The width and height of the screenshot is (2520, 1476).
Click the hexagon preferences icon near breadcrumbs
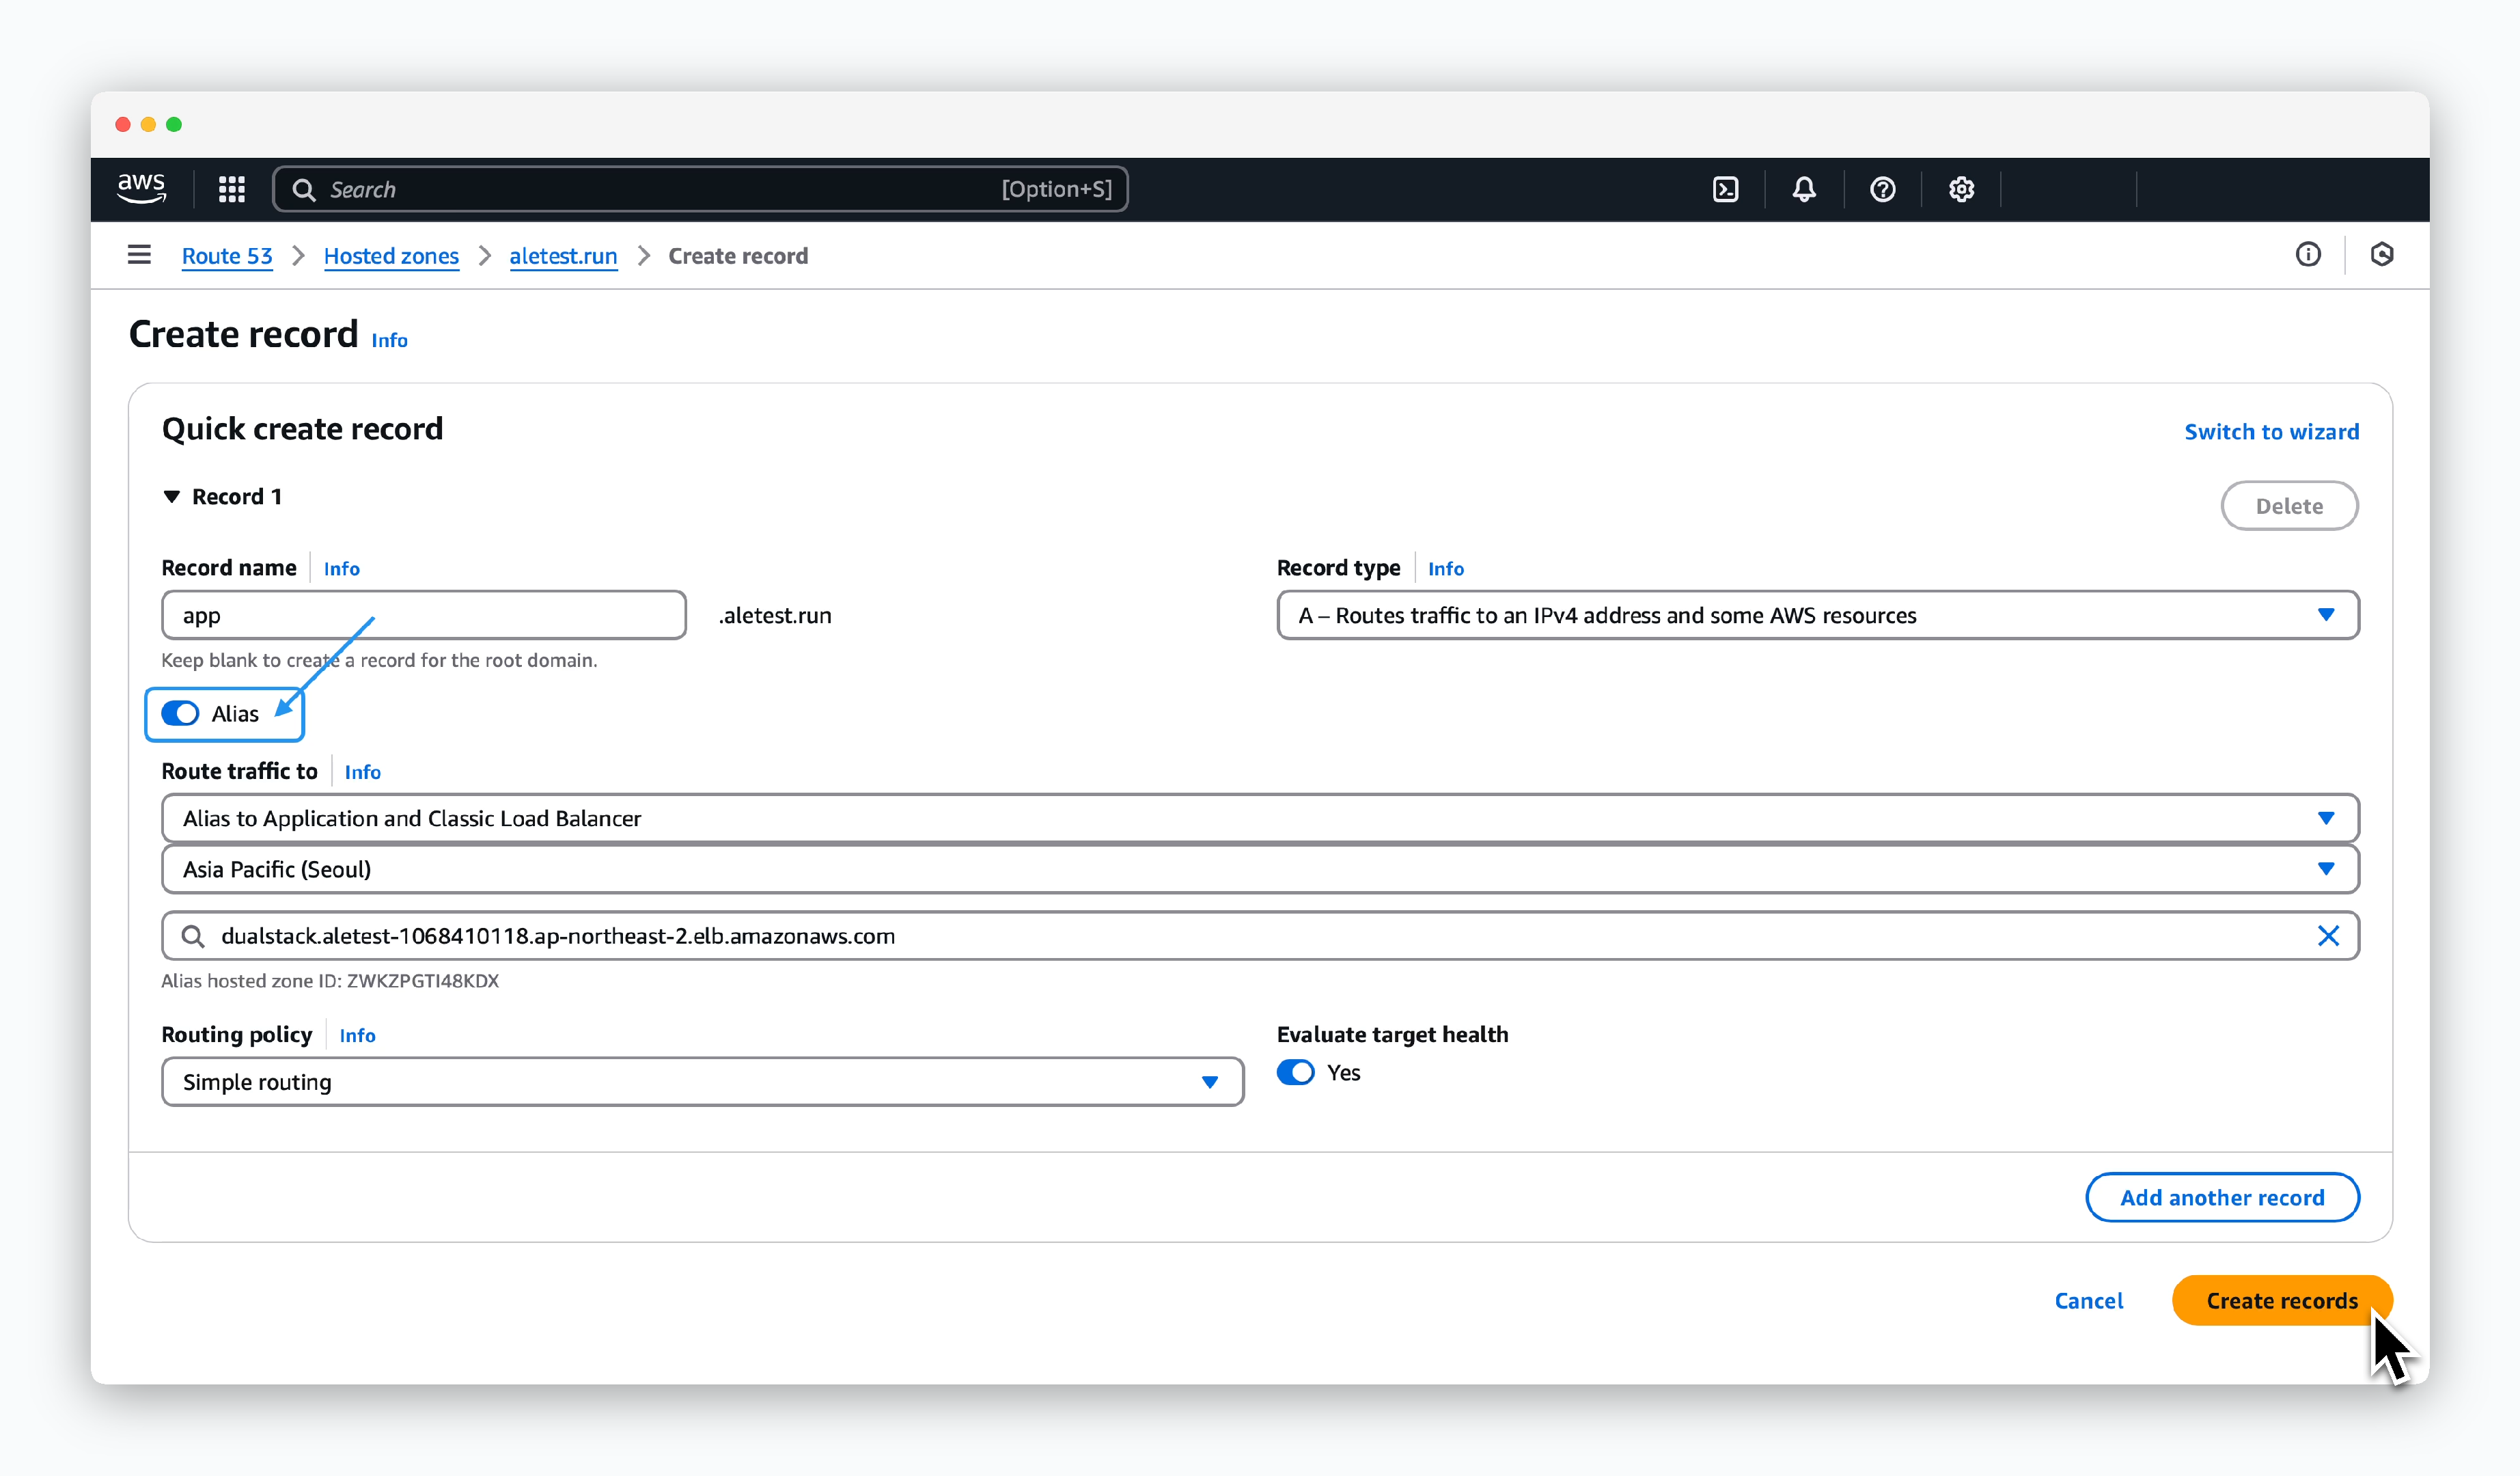click(x=2382, y=255)
